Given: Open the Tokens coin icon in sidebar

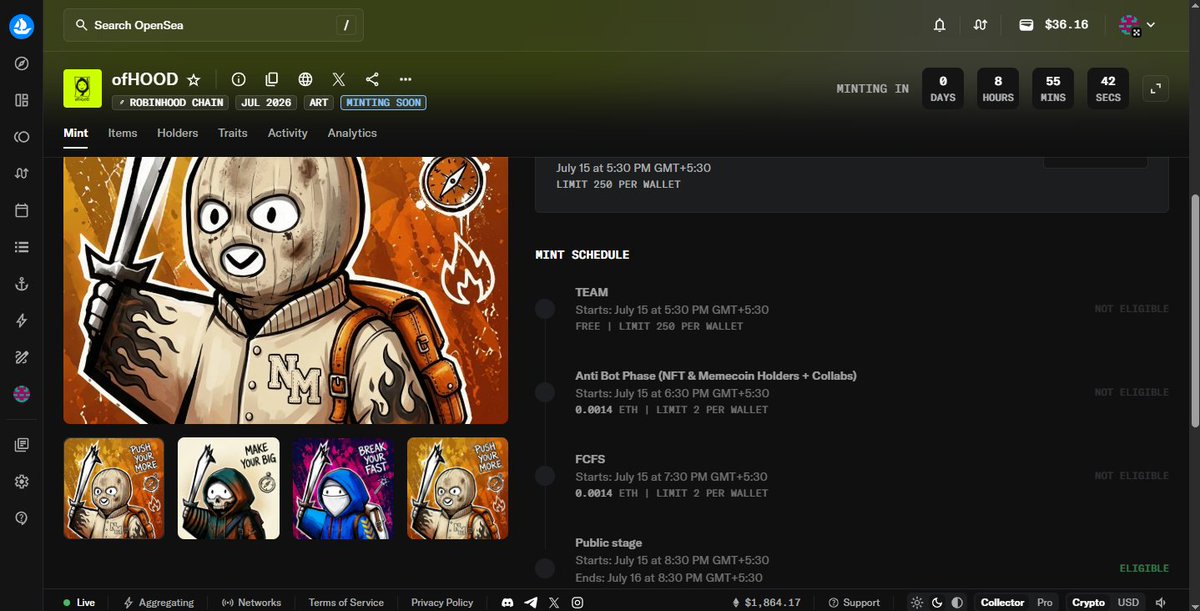Looking at the screenshot, I should [21, 137].
